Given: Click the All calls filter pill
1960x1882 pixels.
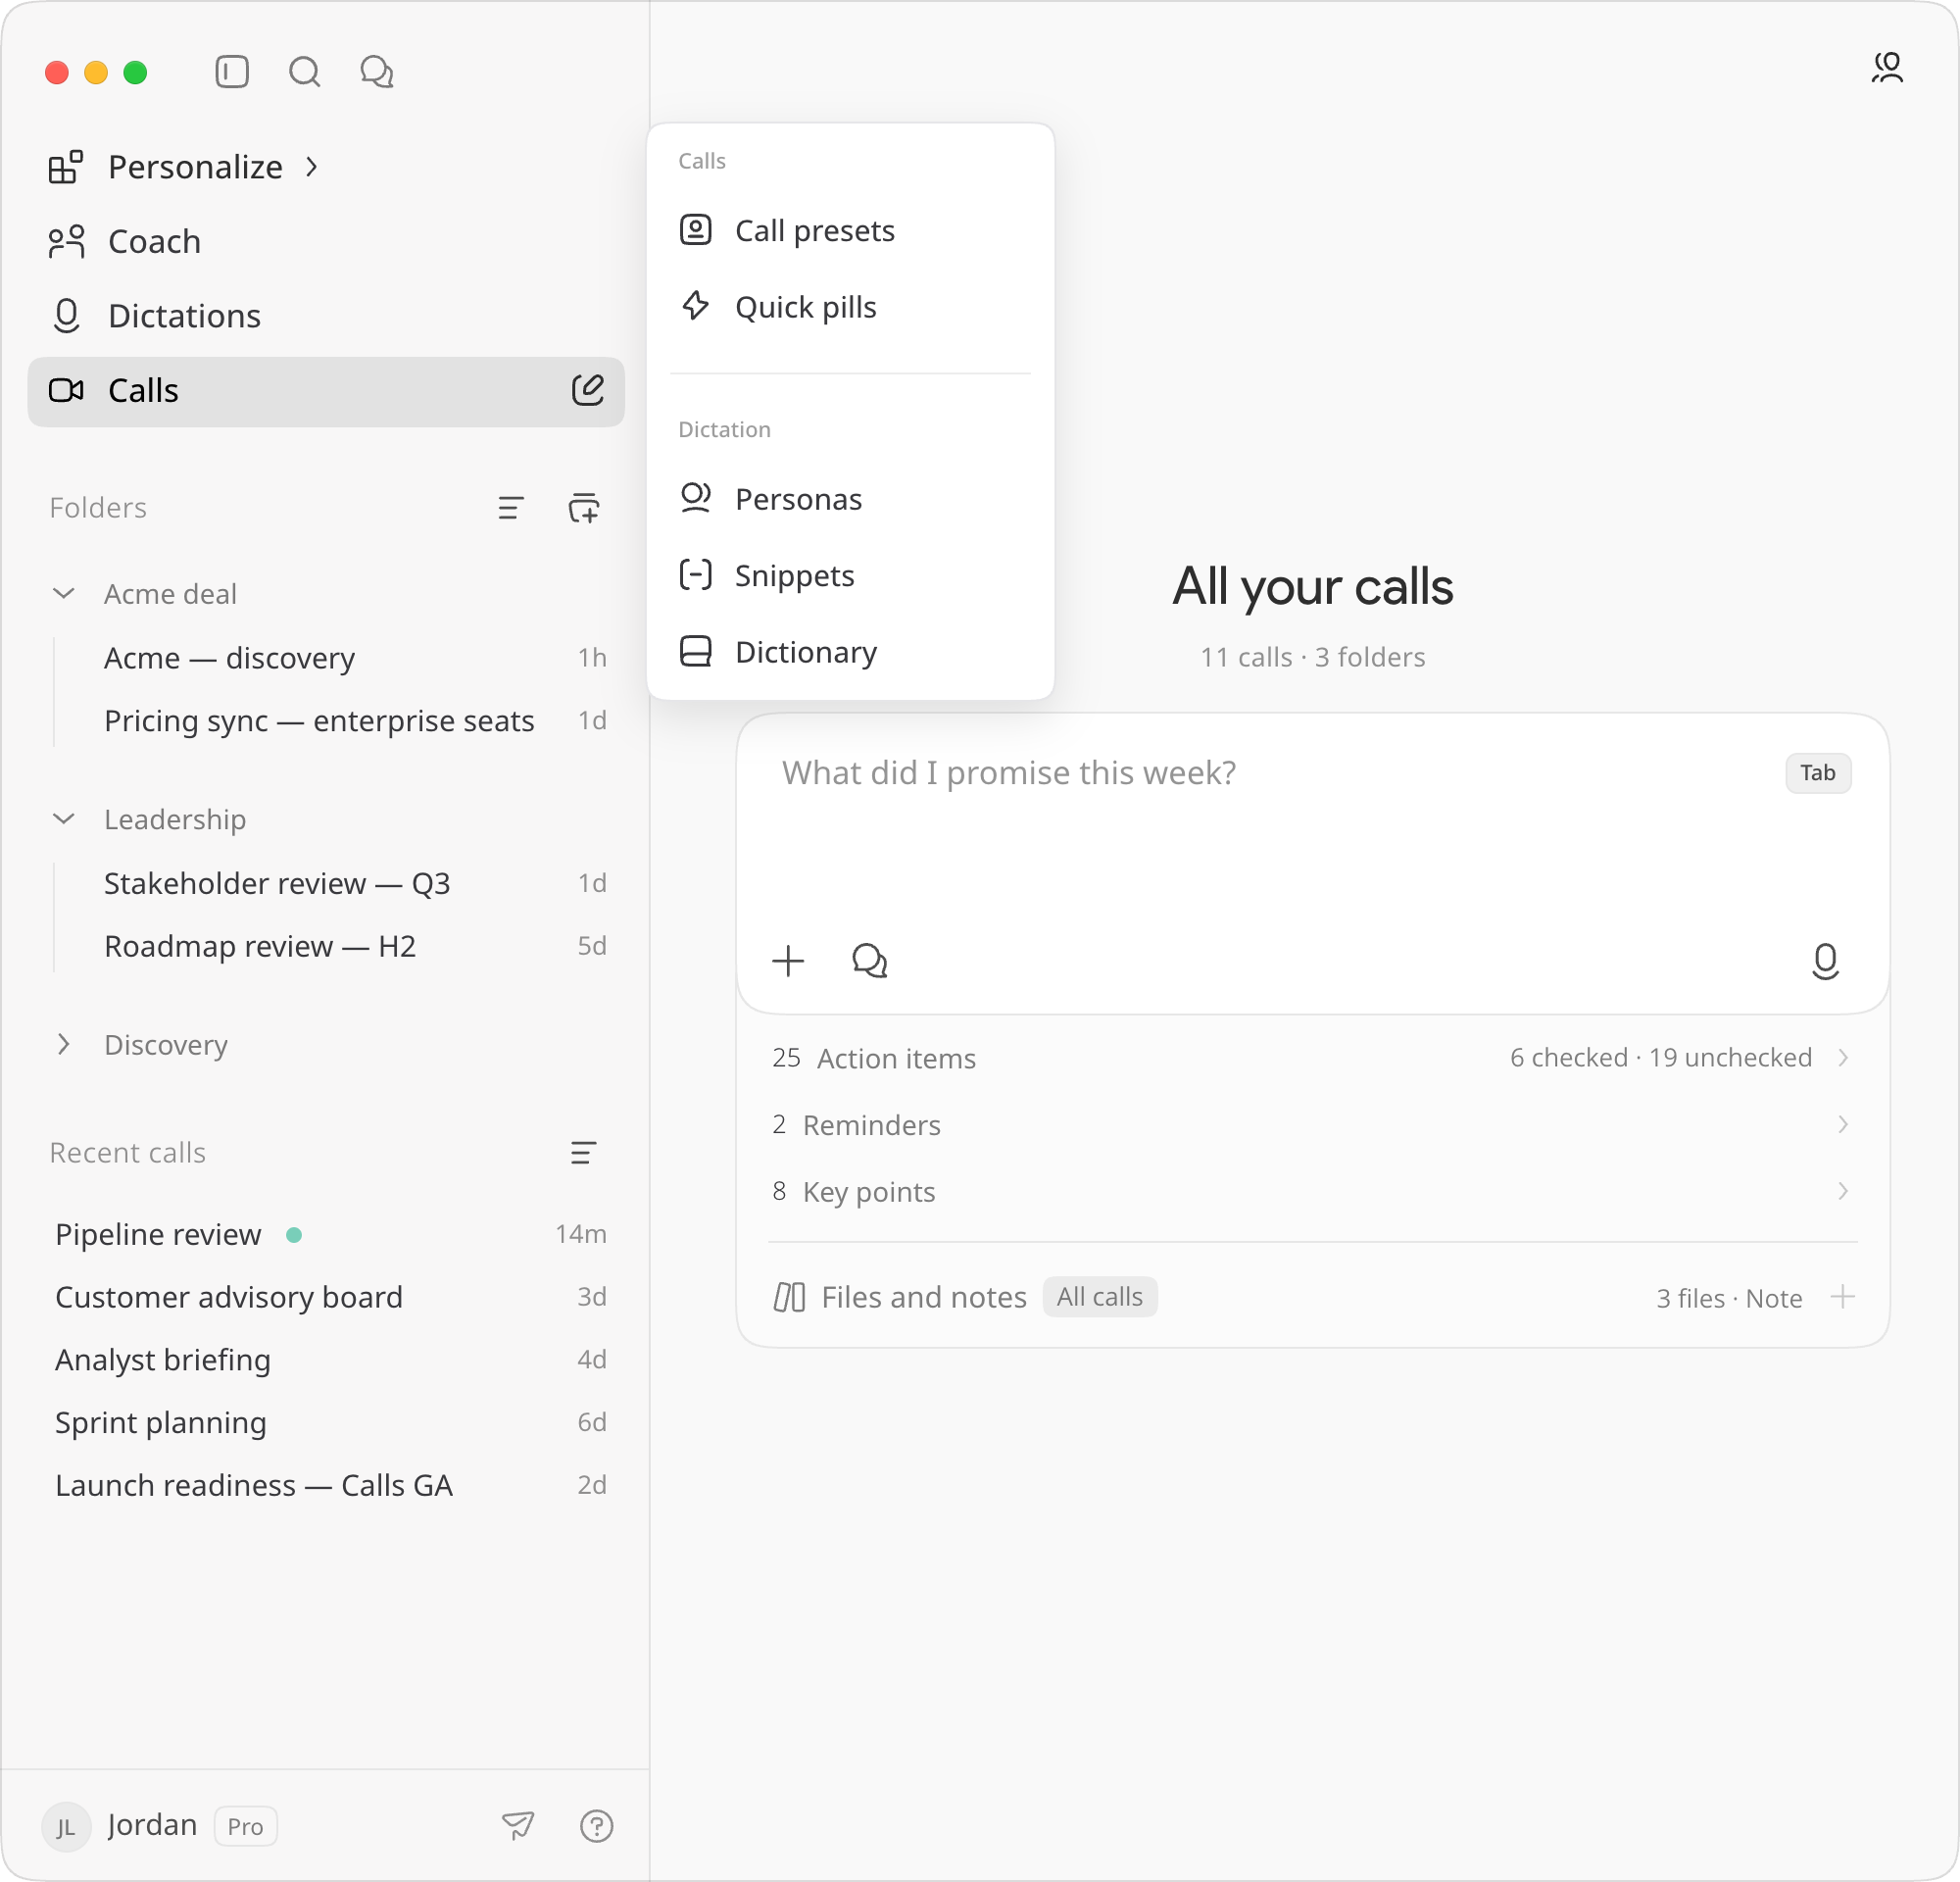Looking at the screenshot, I should coord(1100,1297).
